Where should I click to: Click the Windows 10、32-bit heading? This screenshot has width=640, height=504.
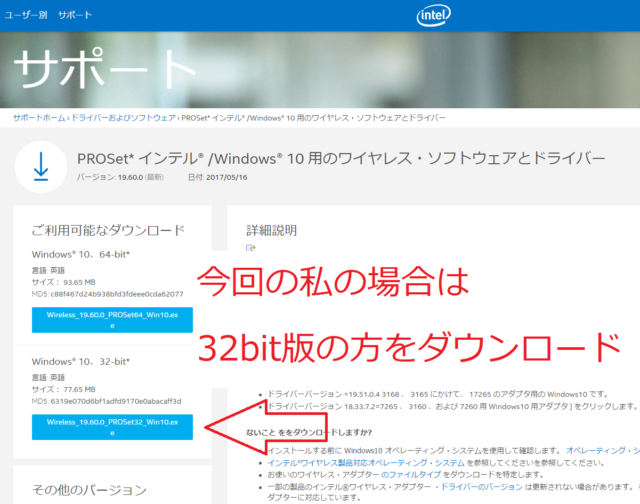pos(81,362)
